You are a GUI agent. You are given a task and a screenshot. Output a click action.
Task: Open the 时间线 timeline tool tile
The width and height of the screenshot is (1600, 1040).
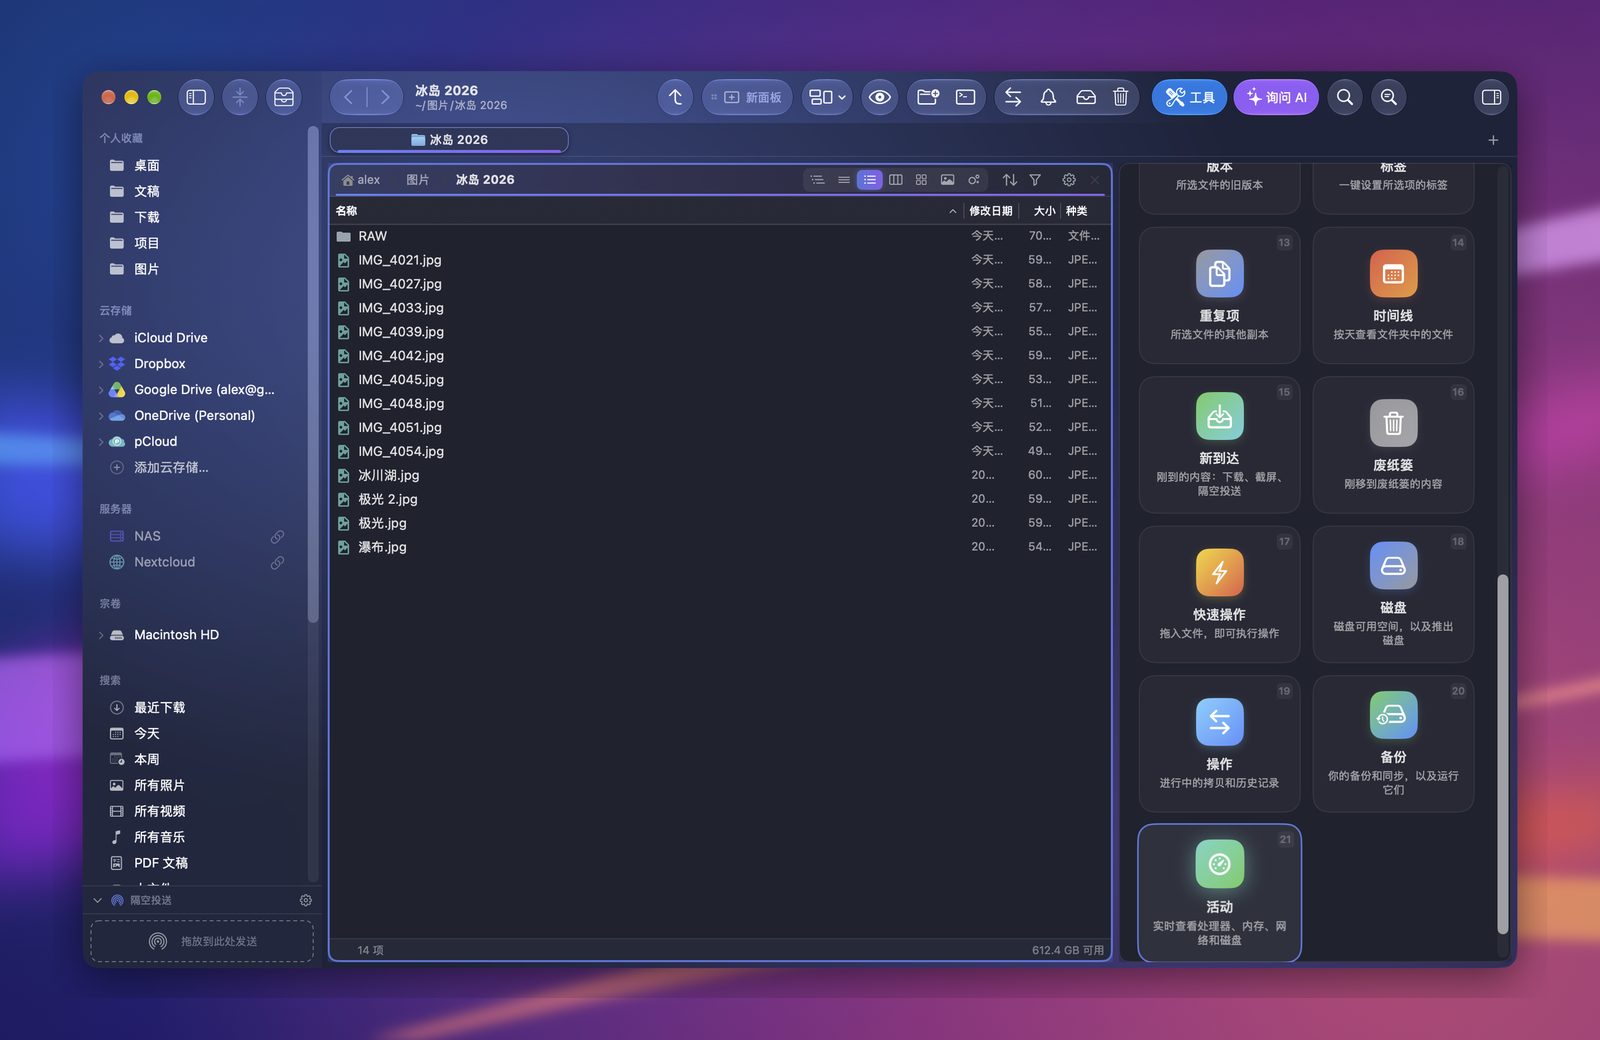pos(1393,295)
